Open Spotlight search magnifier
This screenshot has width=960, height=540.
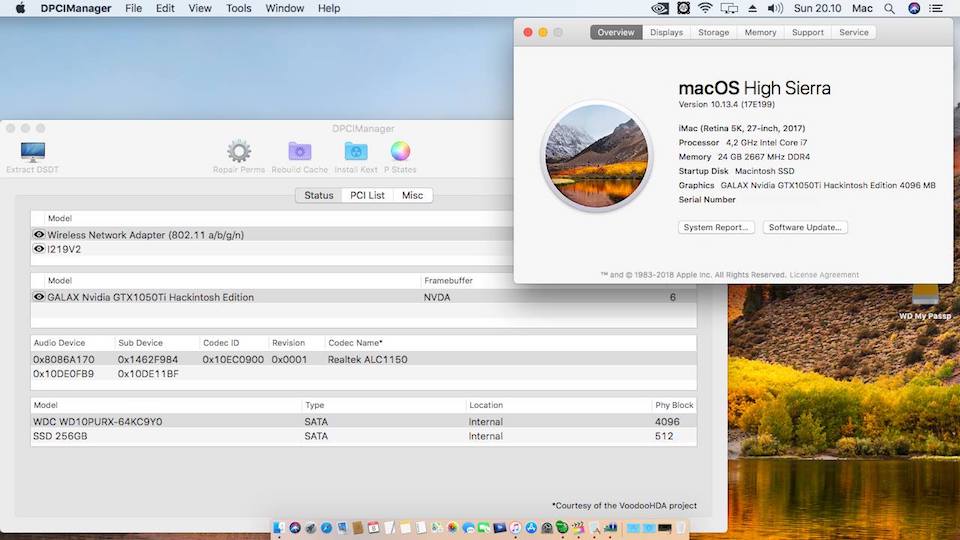(x=889, y=9)
